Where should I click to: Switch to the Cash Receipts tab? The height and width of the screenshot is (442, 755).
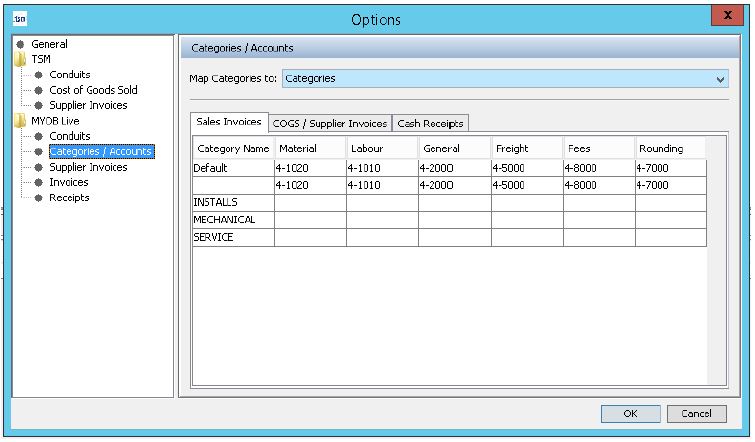point(430,123)
